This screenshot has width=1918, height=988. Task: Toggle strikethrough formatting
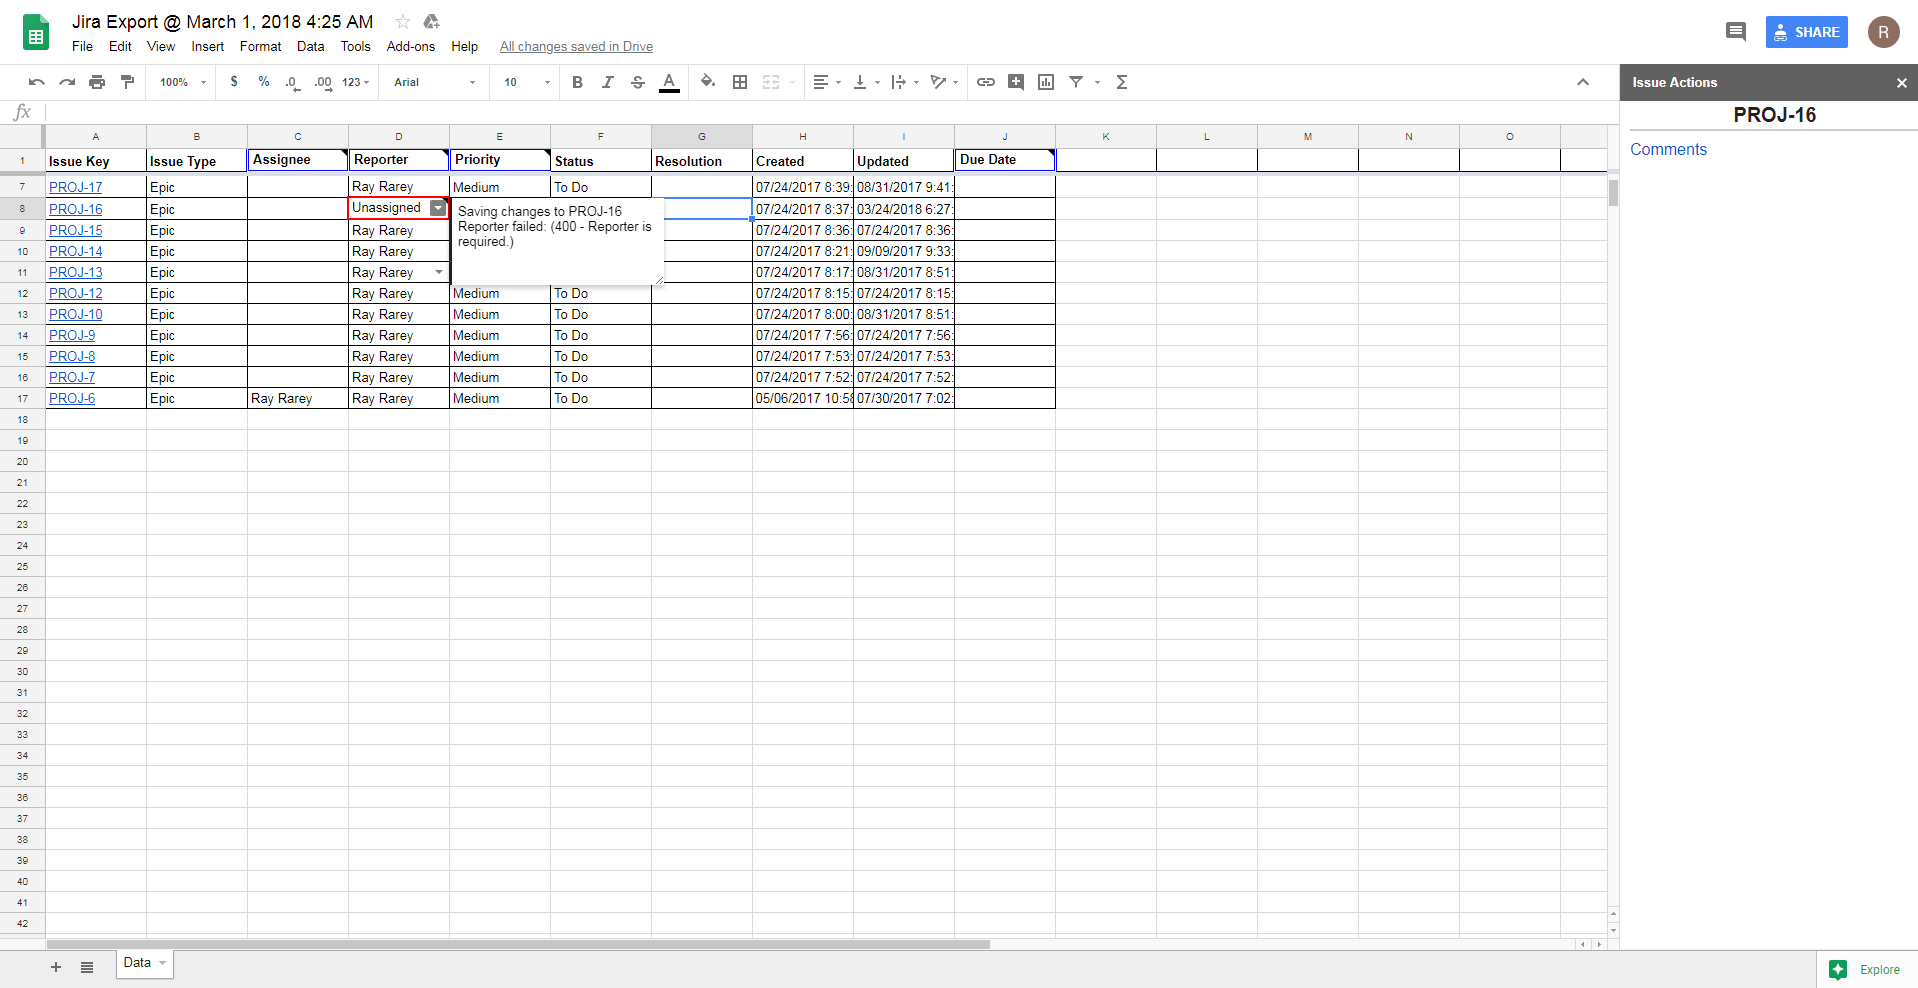tap(637, 82)
